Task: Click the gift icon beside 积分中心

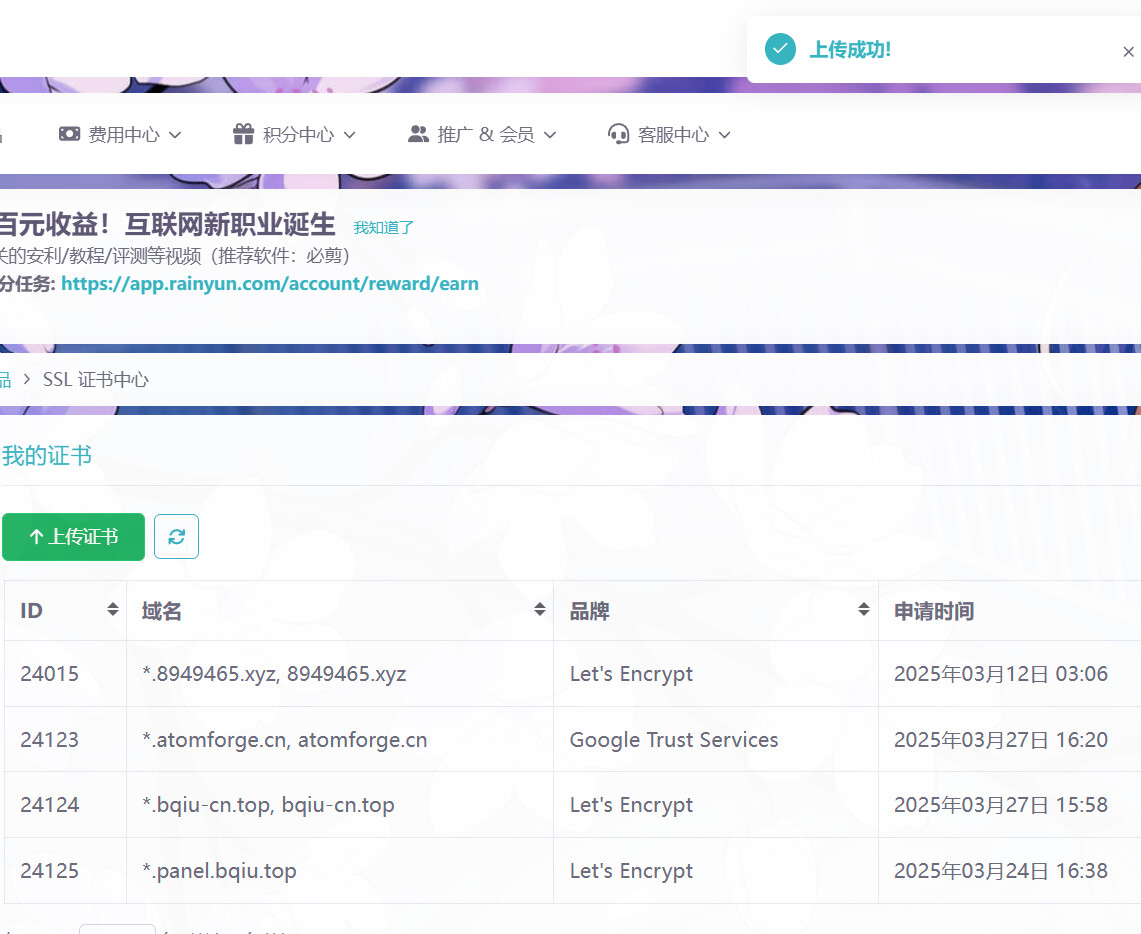Action: tap(243, 134)
